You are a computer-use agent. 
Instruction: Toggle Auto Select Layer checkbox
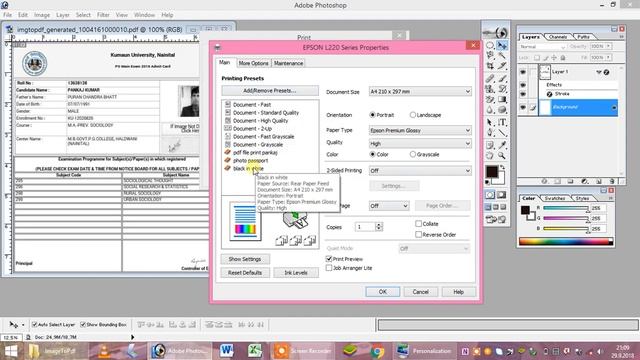(x=35, y=324)
